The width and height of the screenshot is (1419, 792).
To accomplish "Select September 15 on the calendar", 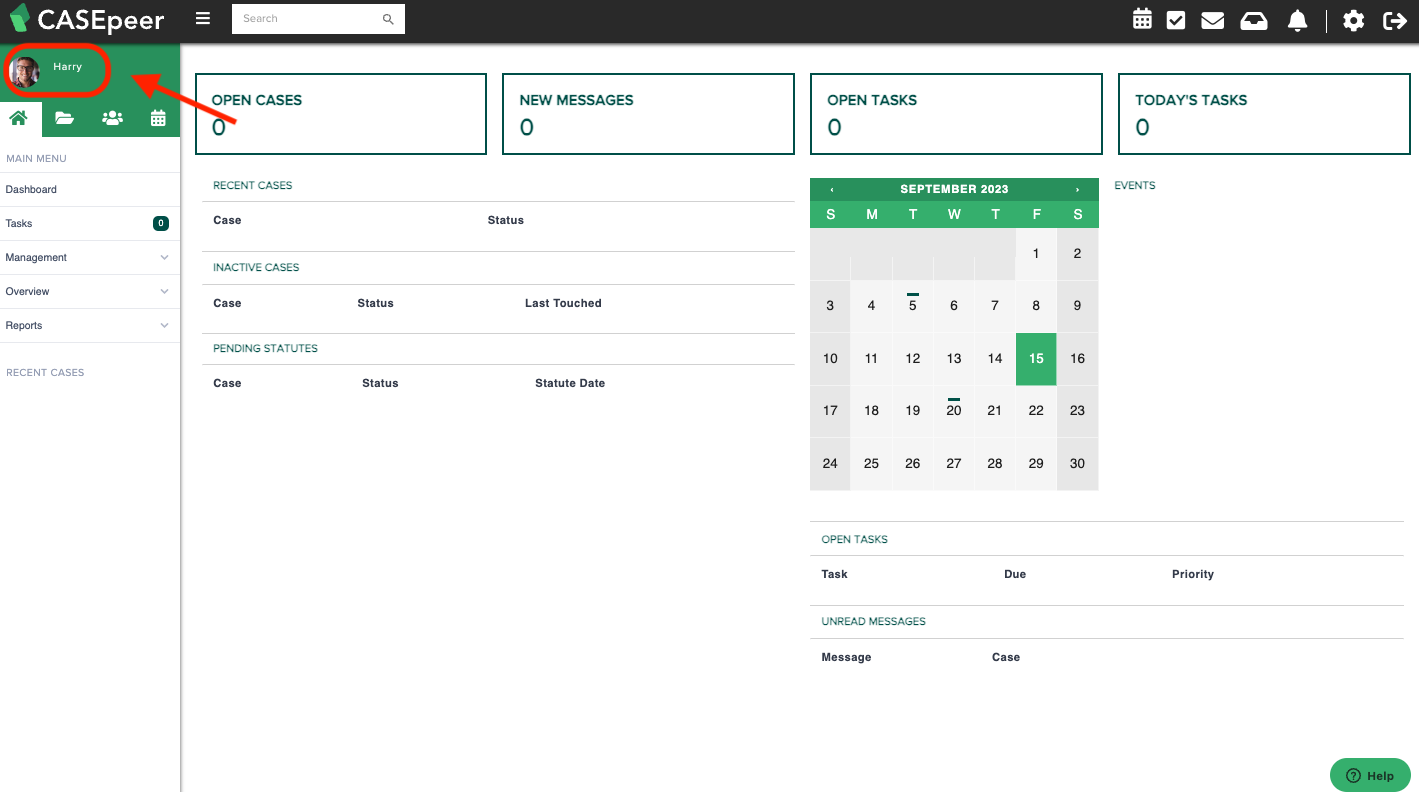I will [x=1036, y=359].
